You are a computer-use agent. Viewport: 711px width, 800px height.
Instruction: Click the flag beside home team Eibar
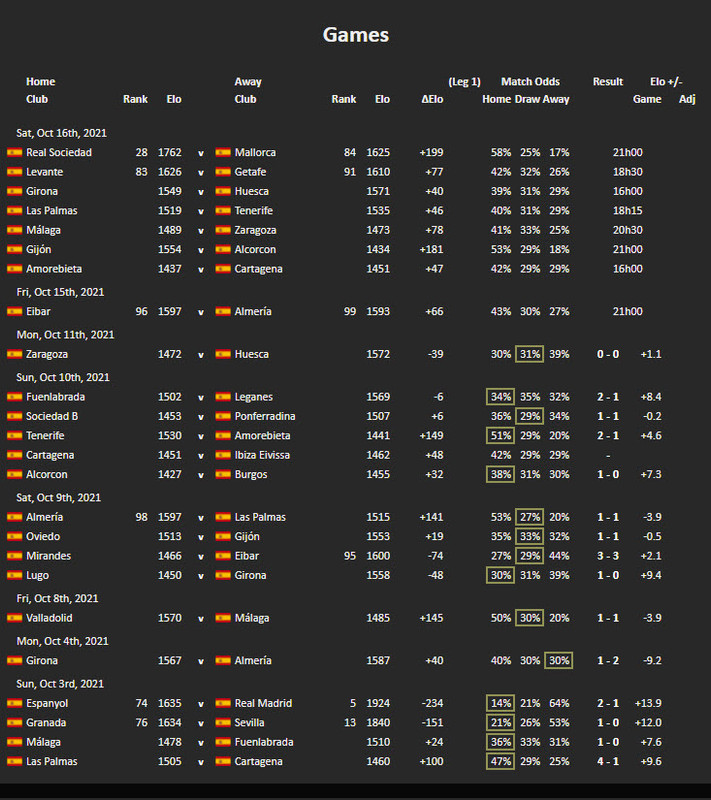pos(14,312)
